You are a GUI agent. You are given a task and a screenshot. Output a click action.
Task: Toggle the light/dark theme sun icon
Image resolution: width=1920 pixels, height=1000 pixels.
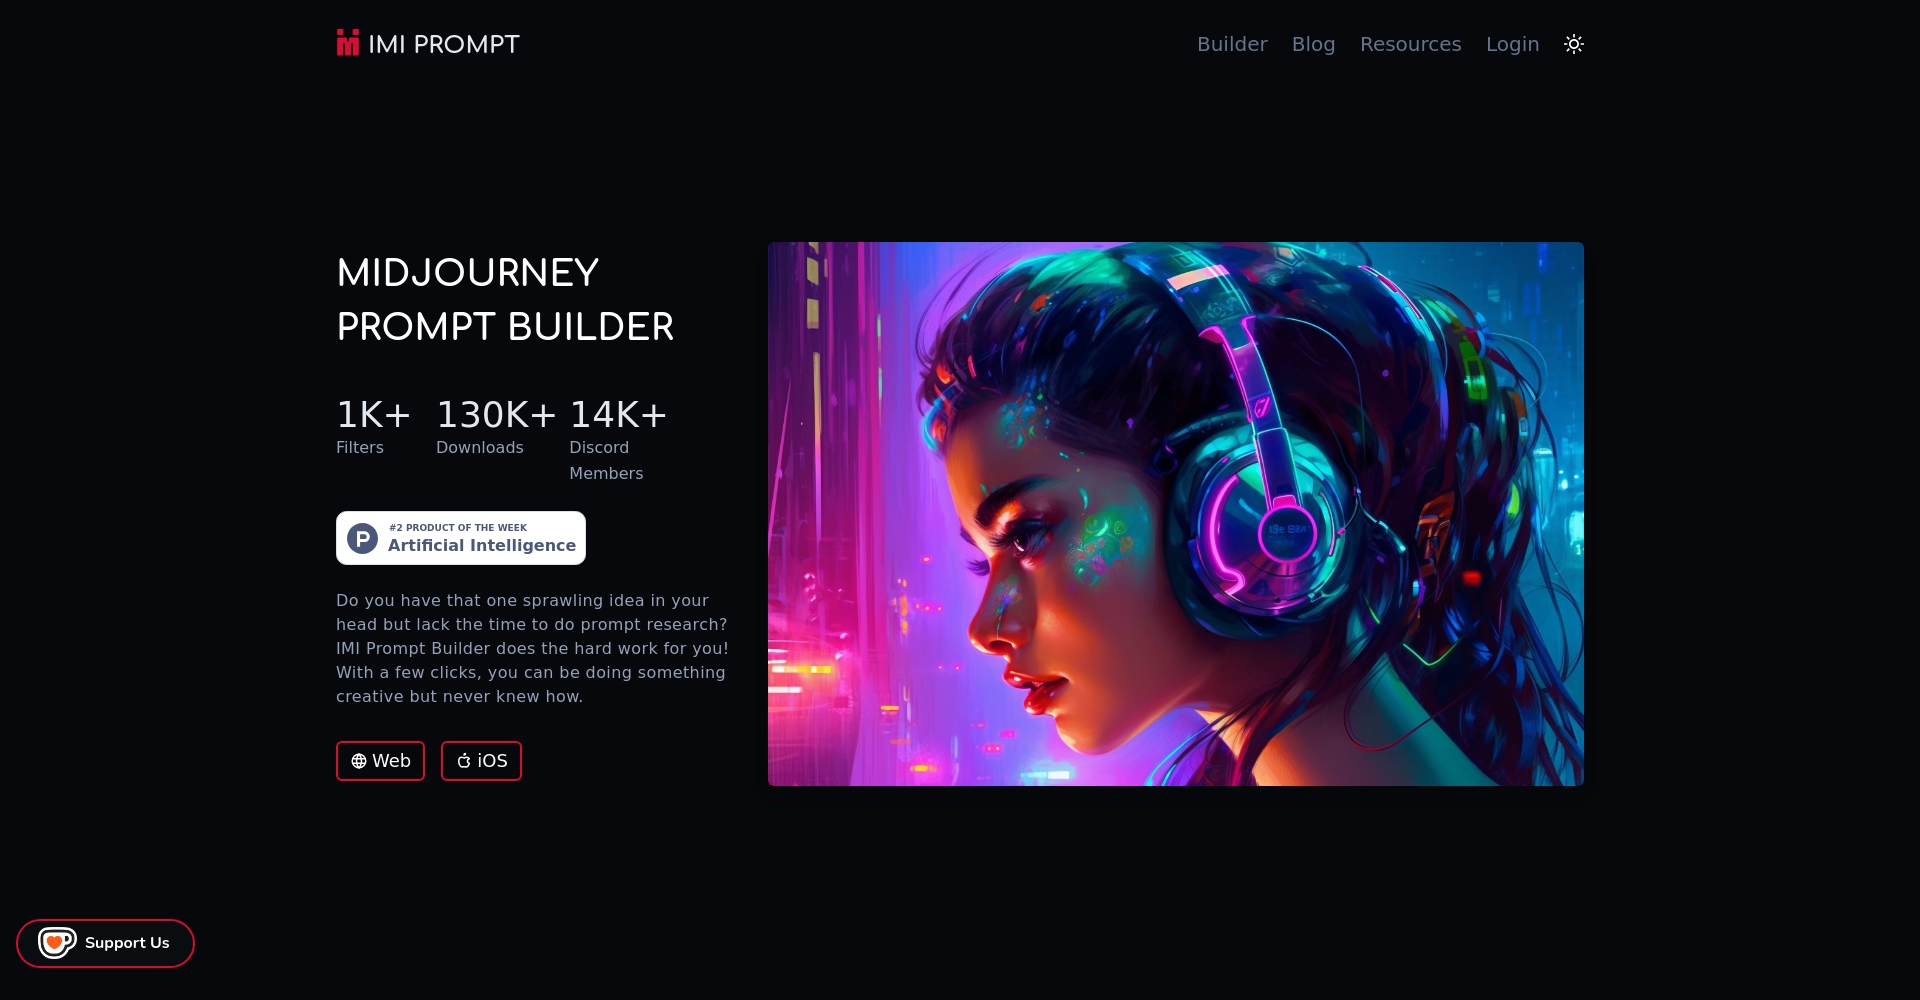(x=1574, y=44)
